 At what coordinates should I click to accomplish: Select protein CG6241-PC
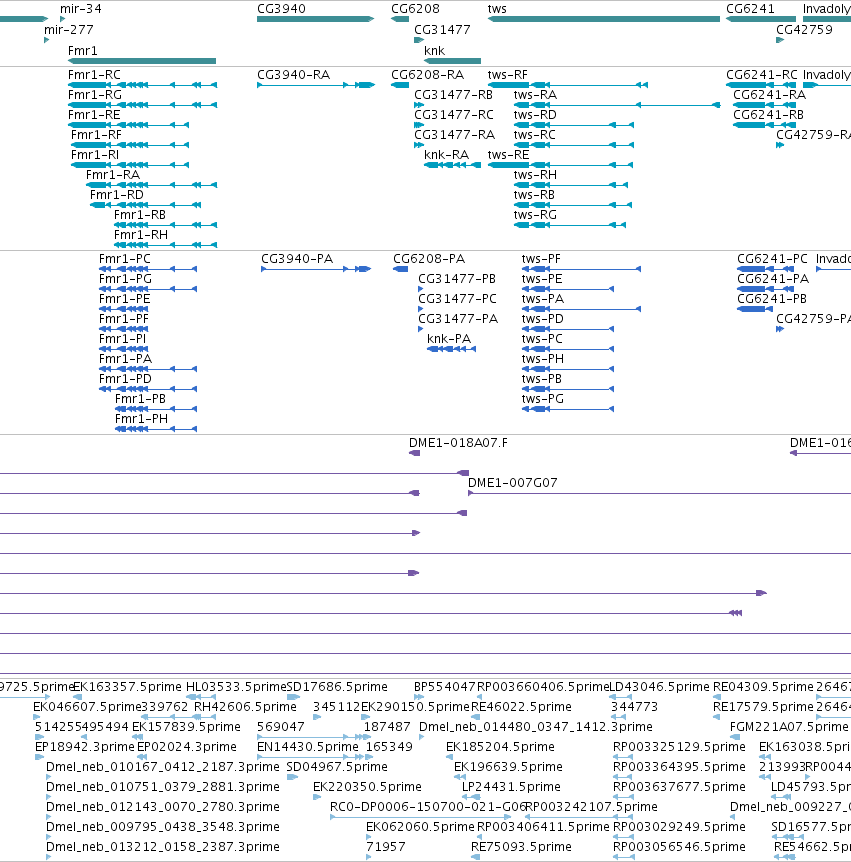coord(765,269)
